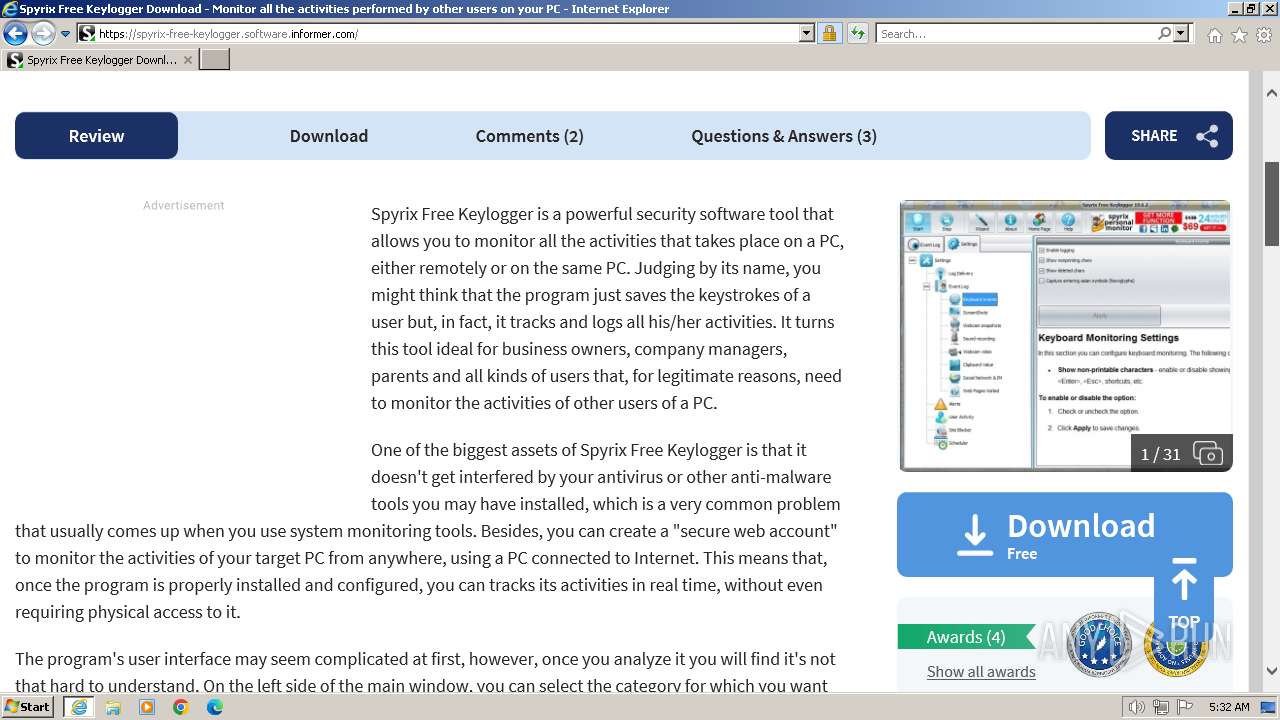Click the Search box in toolbar
1280x720 pixels.
pyautogui.click(x=1016, y=33)
